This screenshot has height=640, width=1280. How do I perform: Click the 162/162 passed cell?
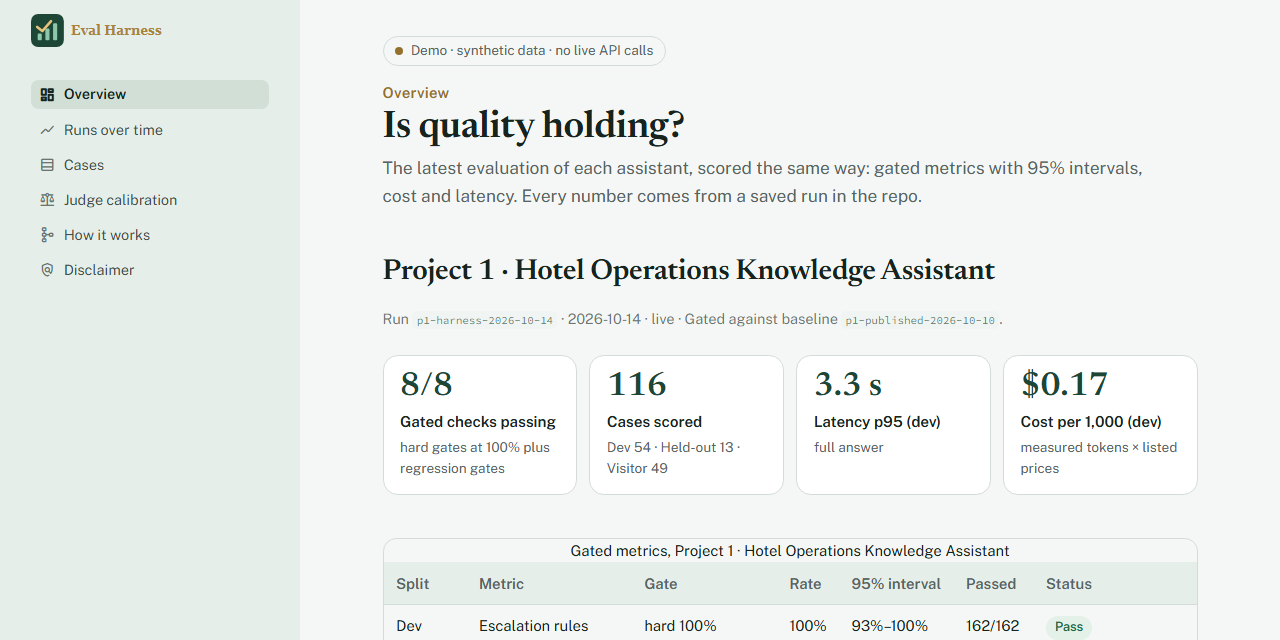(993, 626)
